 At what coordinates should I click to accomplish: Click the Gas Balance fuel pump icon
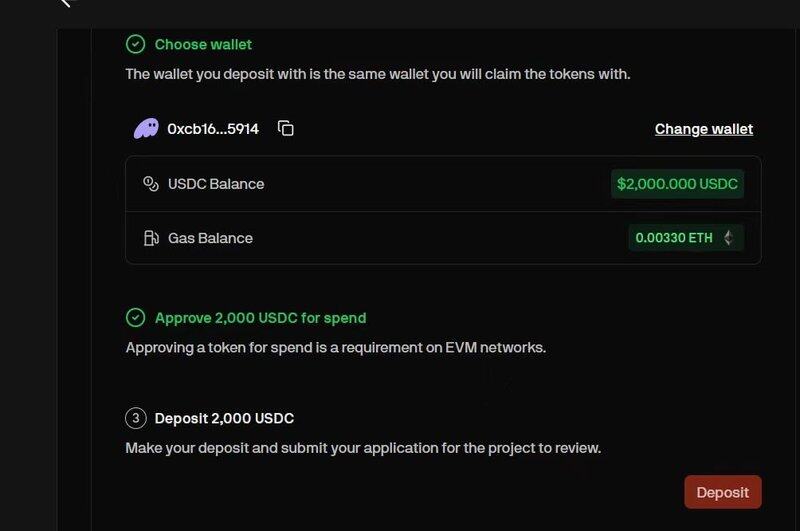point(151,238)
